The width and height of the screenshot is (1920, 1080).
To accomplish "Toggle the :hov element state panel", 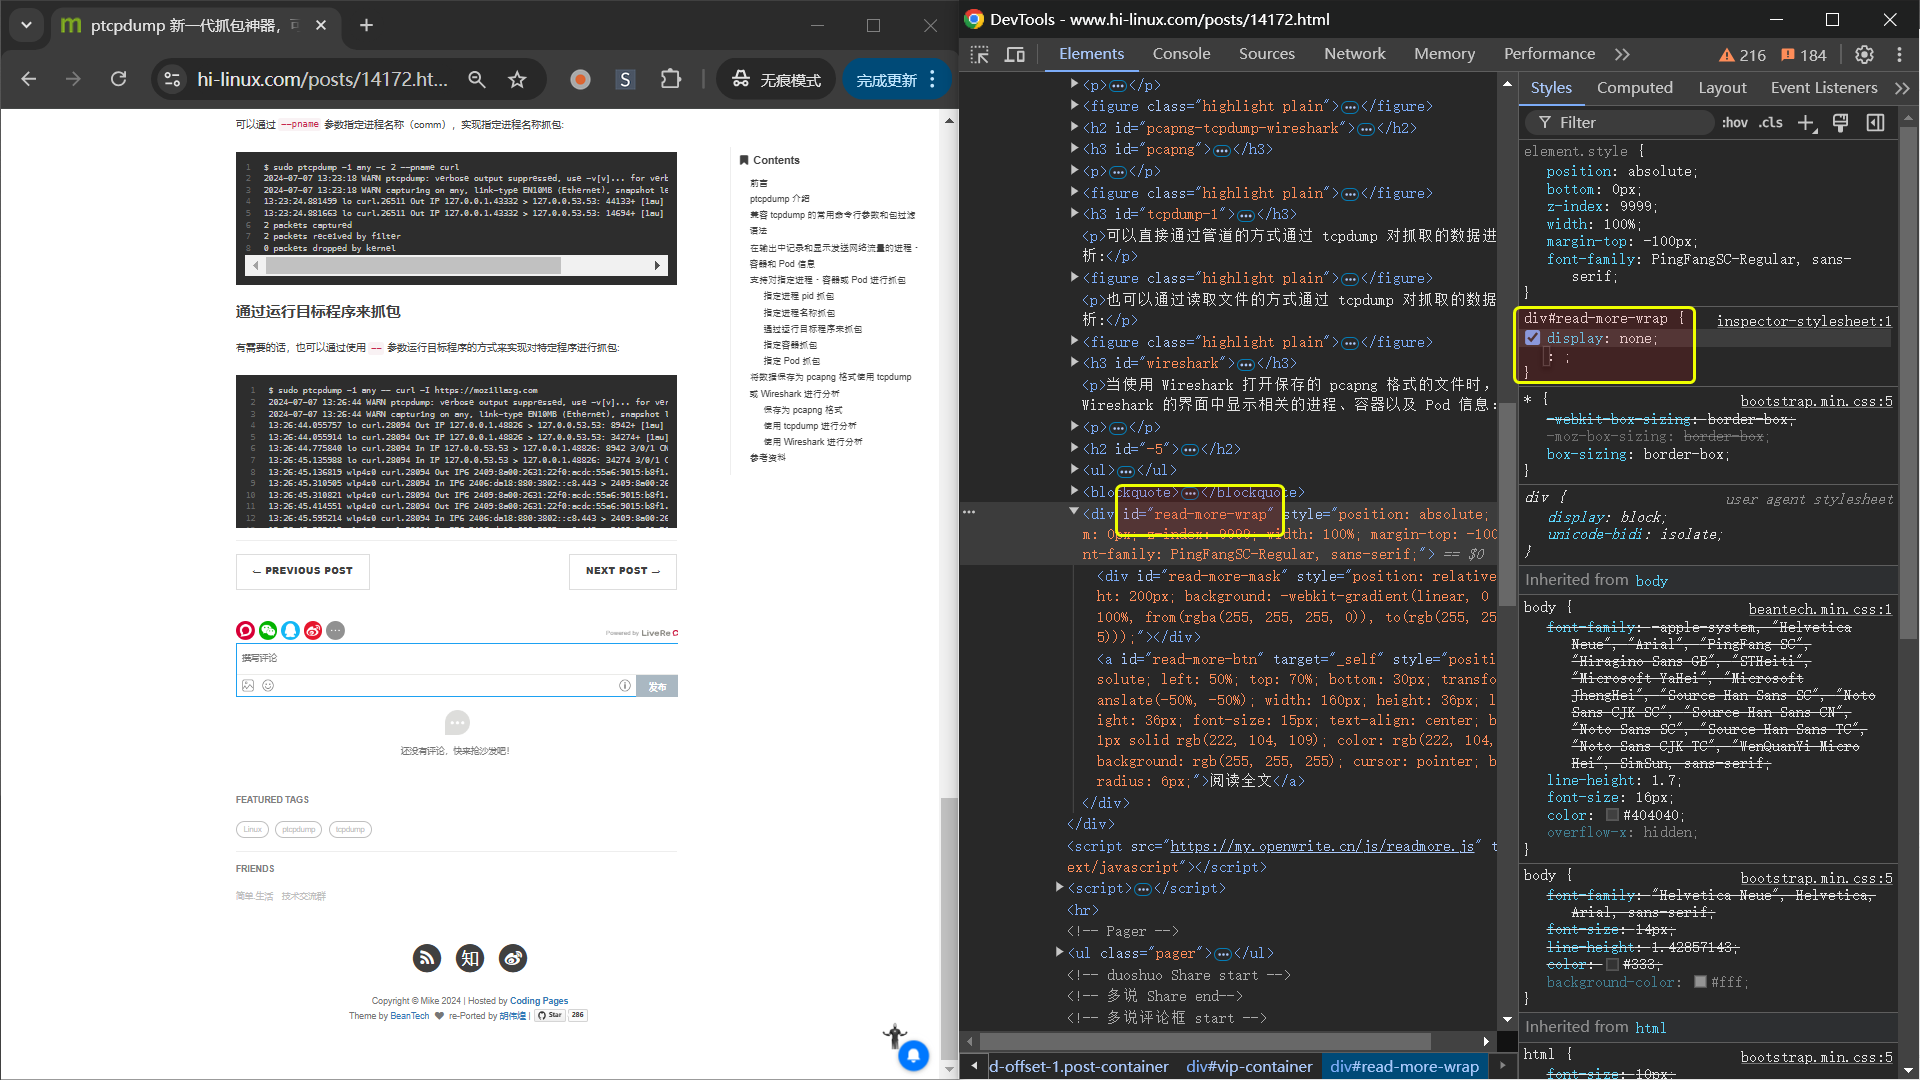I will pos(1735,122).
